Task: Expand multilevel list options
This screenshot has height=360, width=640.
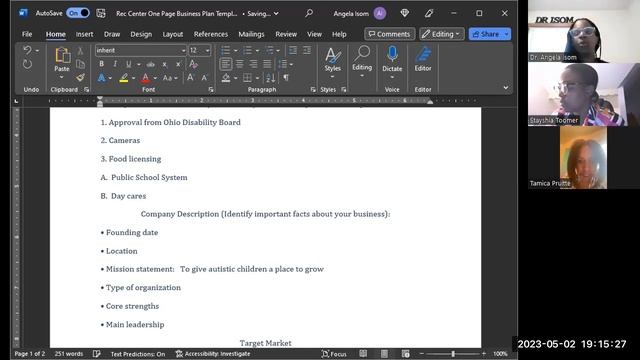Action: (278, 51)
